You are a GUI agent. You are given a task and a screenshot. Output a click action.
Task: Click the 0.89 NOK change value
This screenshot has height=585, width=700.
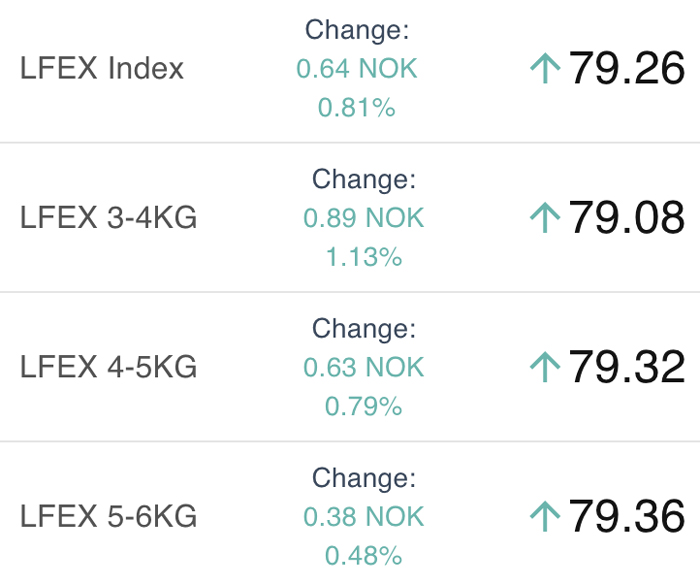pos(363,218)
